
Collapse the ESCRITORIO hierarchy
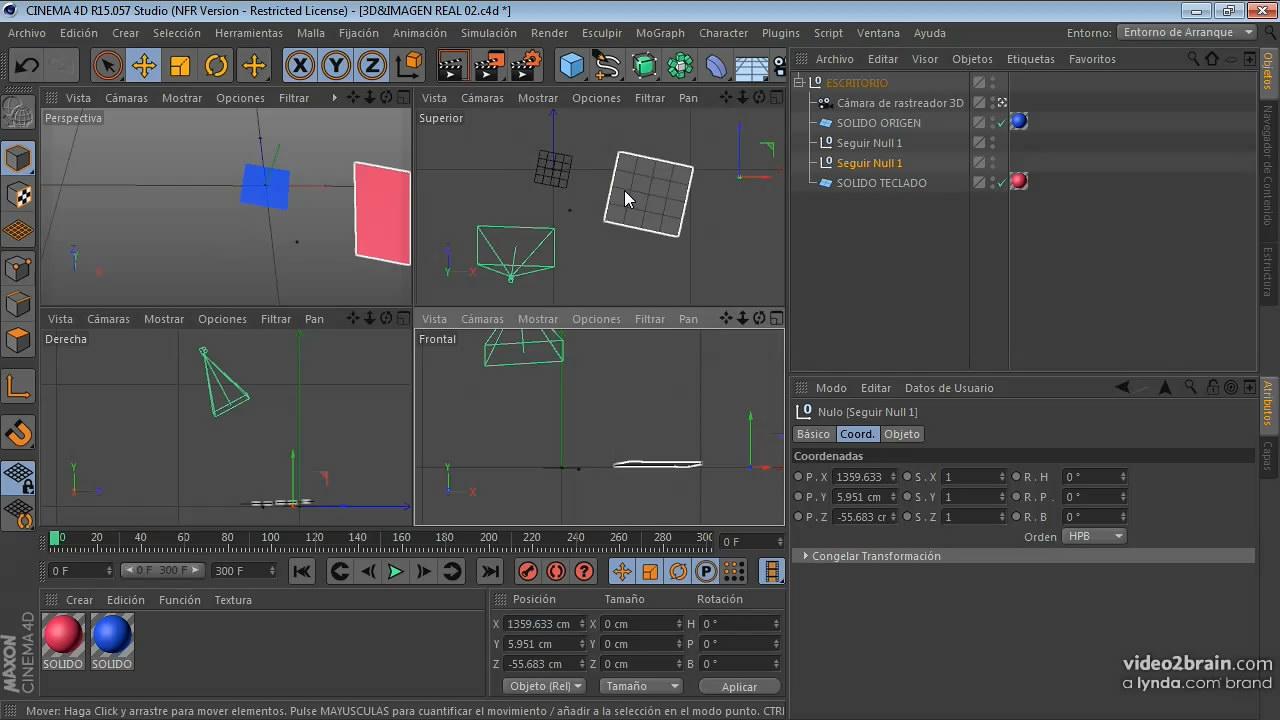[800, 83]
